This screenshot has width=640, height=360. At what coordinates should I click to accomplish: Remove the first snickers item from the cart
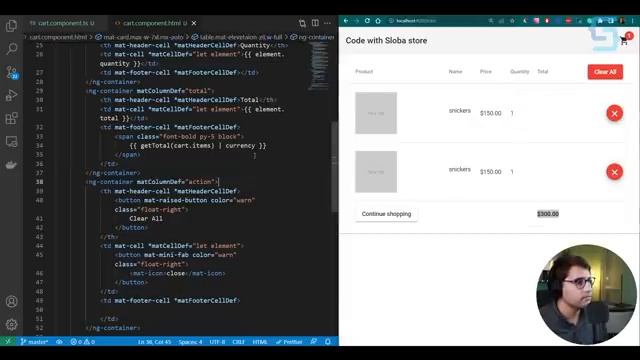point(614,113)
